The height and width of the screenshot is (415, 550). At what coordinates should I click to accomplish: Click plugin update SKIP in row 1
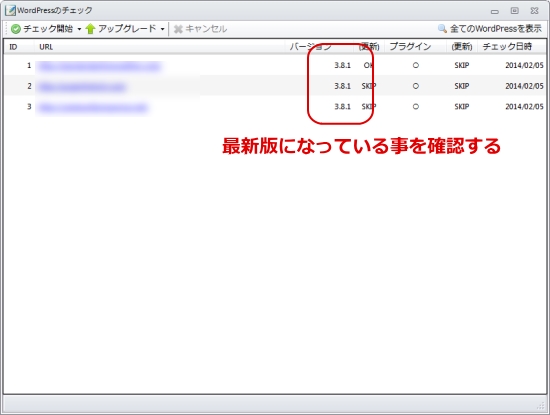462,66
